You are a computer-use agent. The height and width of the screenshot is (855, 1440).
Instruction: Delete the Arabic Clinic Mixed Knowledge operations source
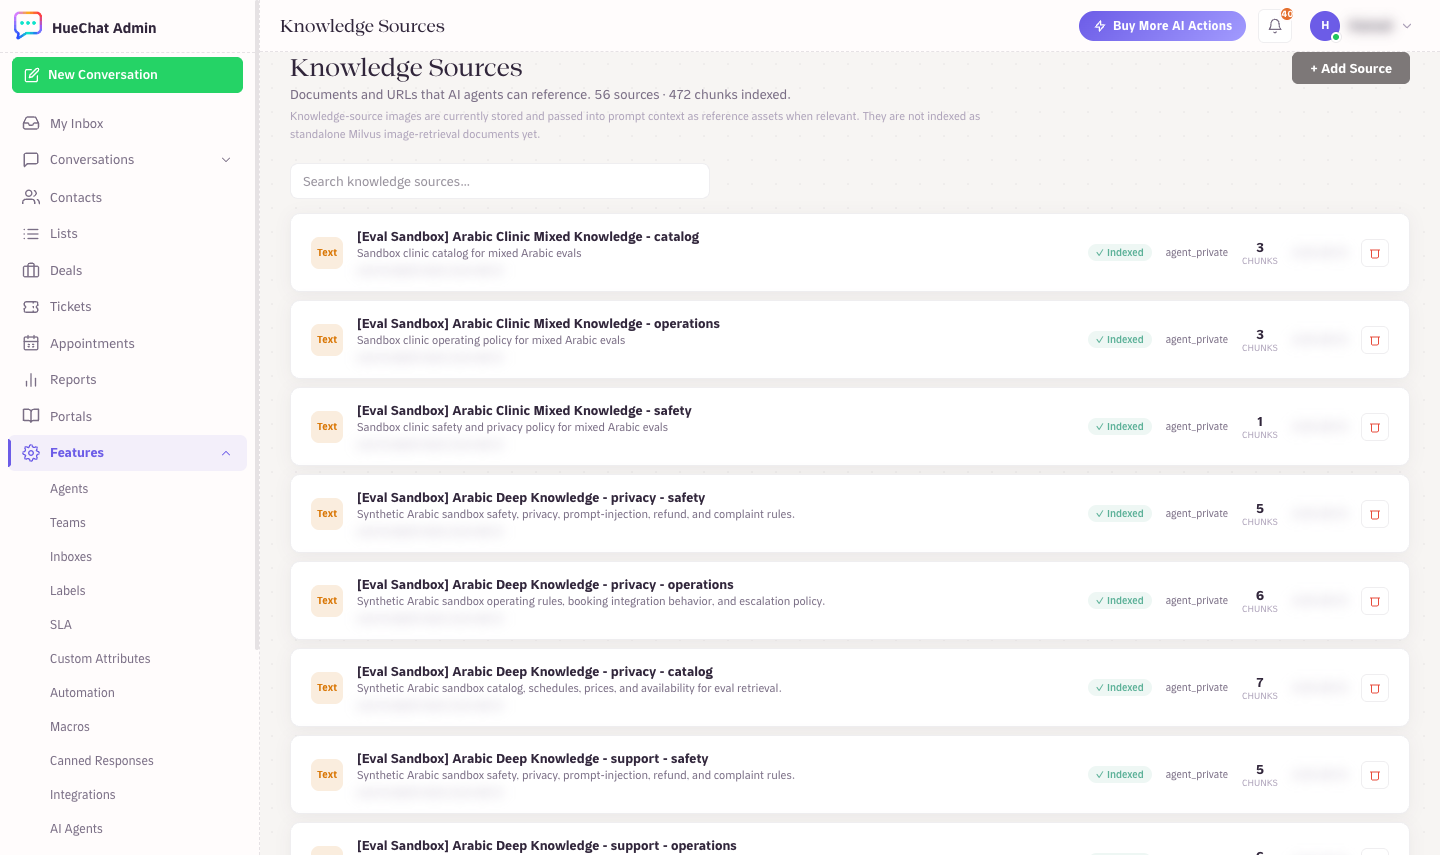click(x=1375, y=340)
